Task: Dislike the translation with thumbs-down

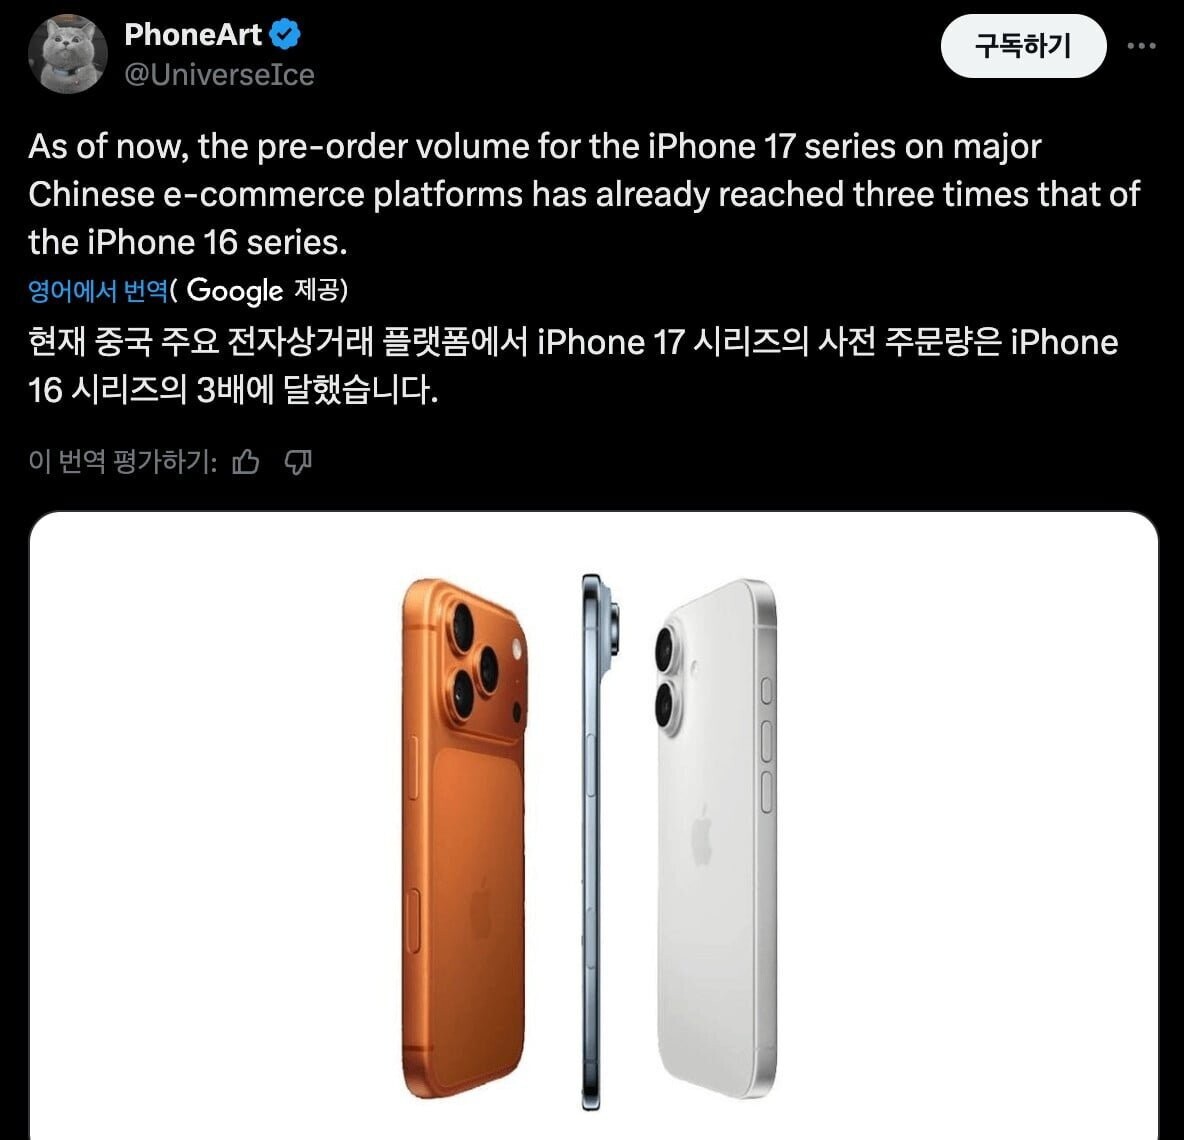Action: point(298,461)
